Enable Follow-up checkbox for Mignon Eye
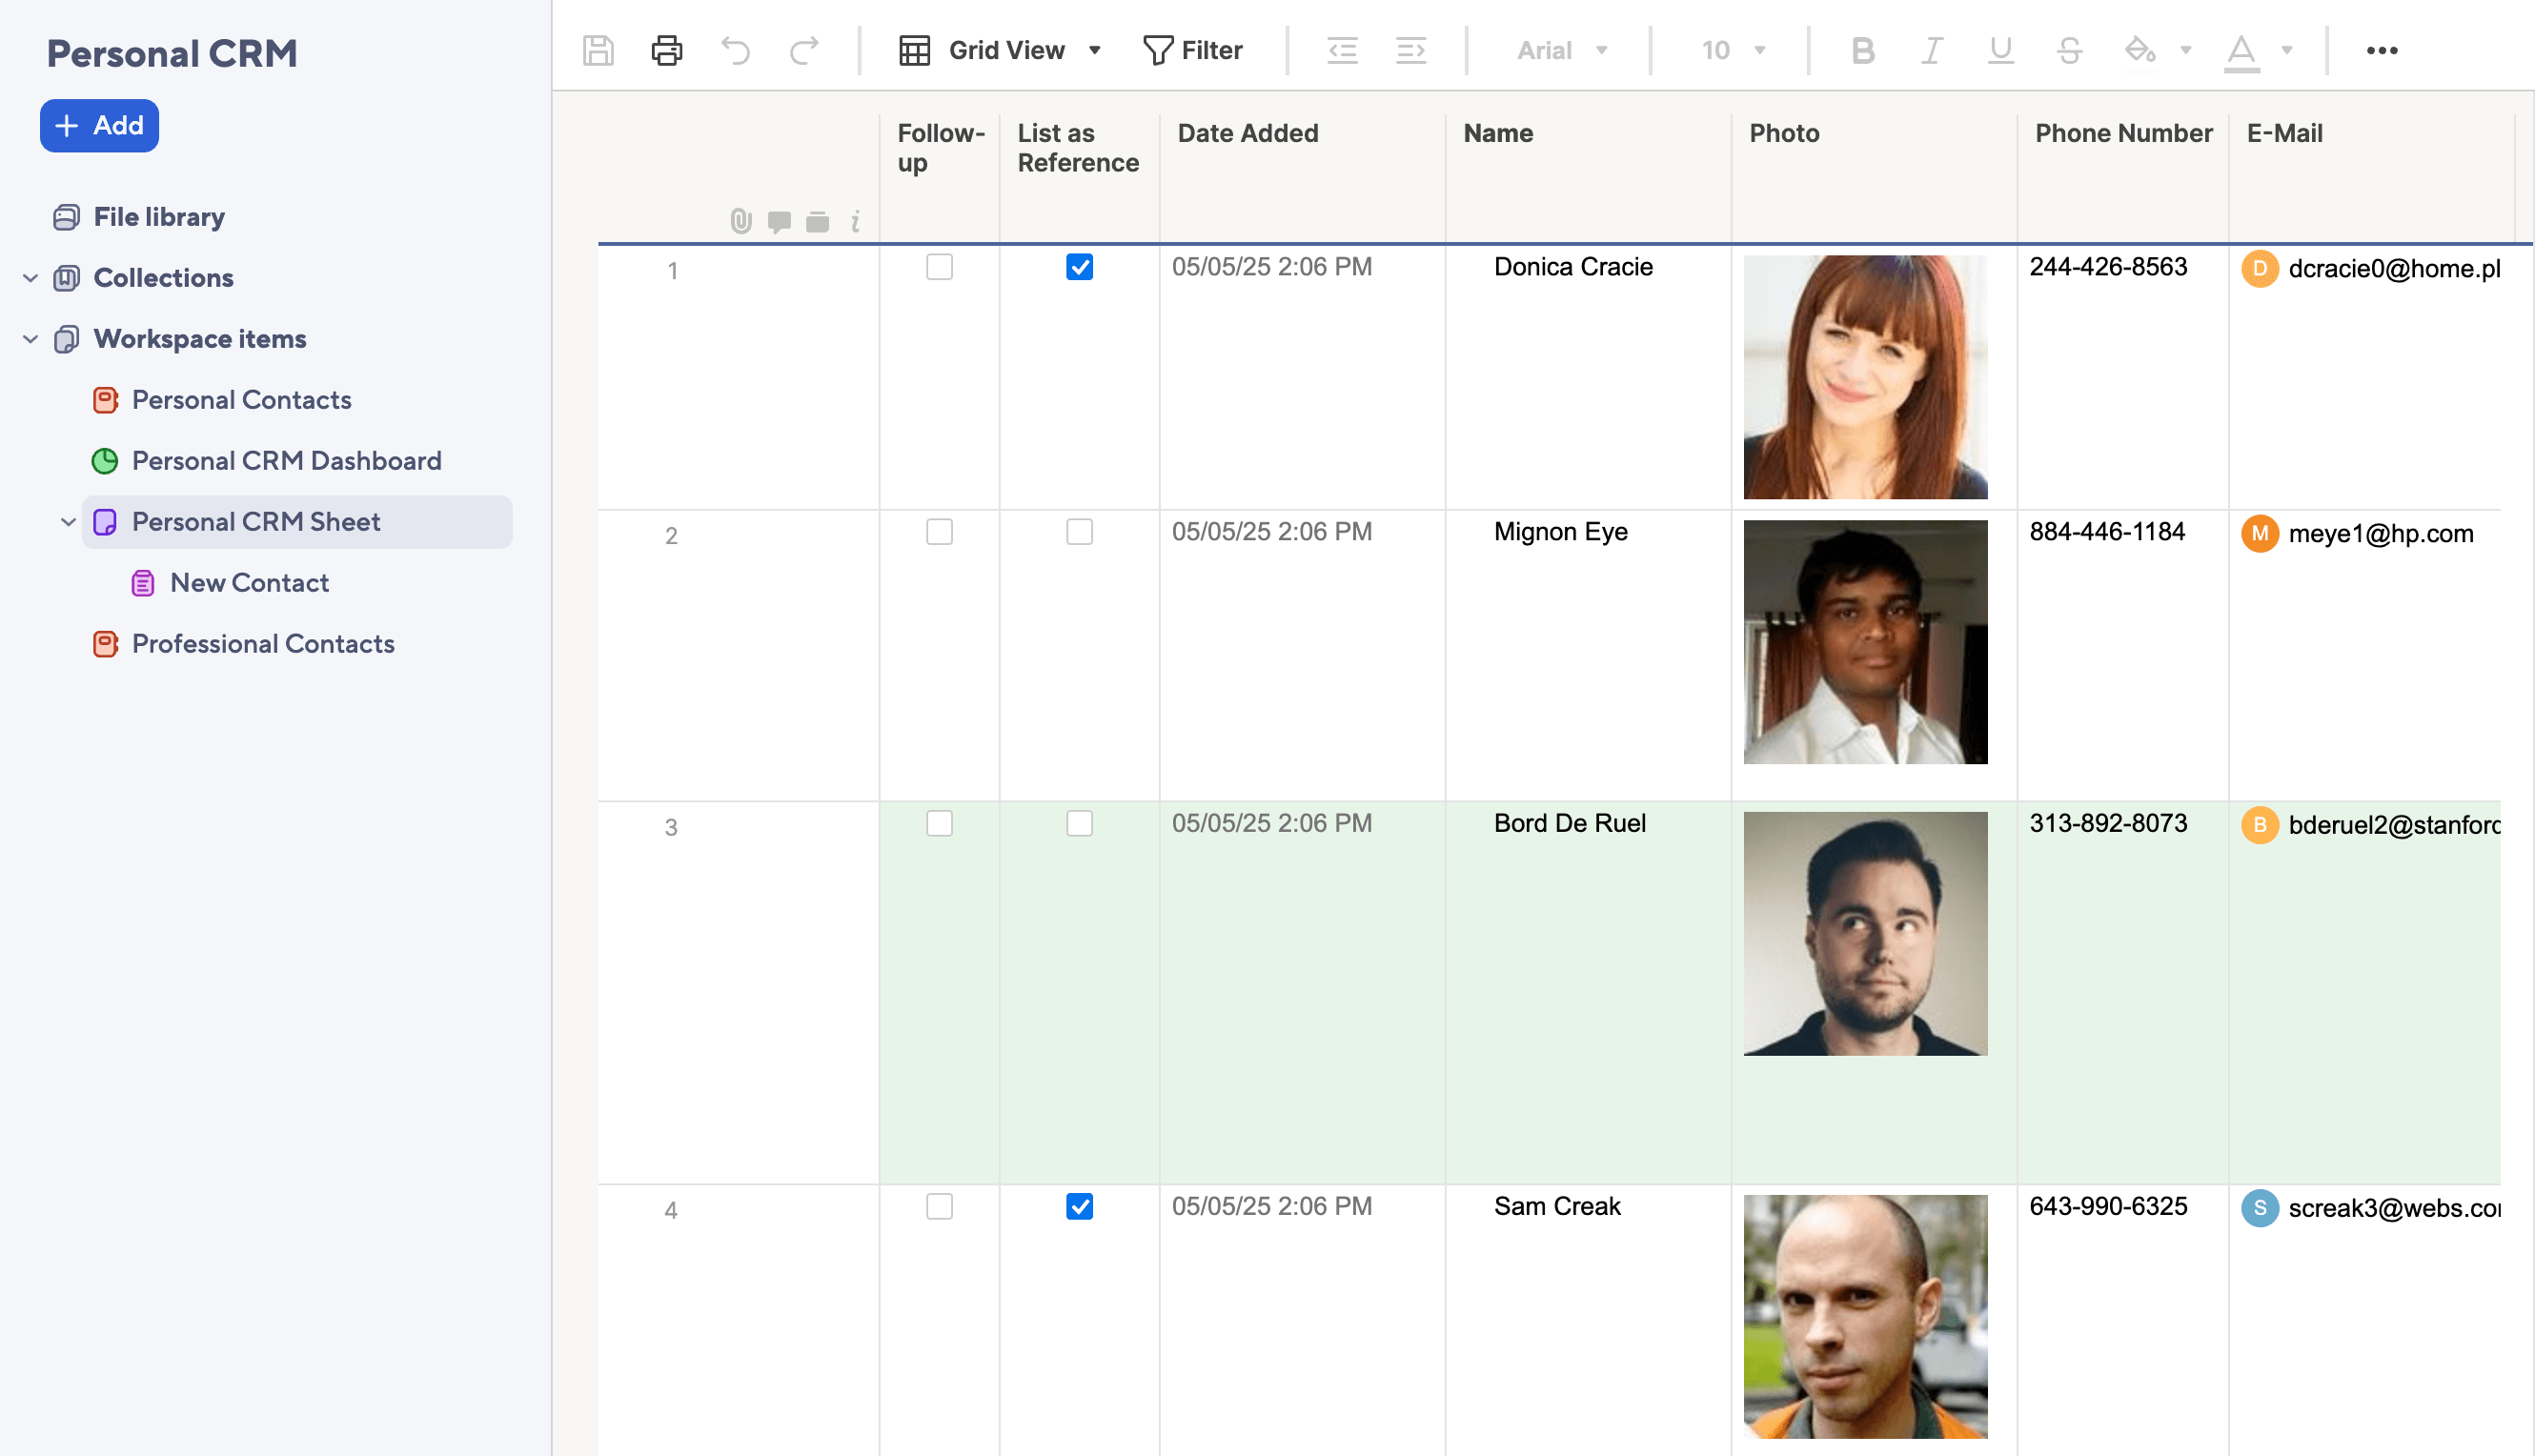 coord(938,532)
